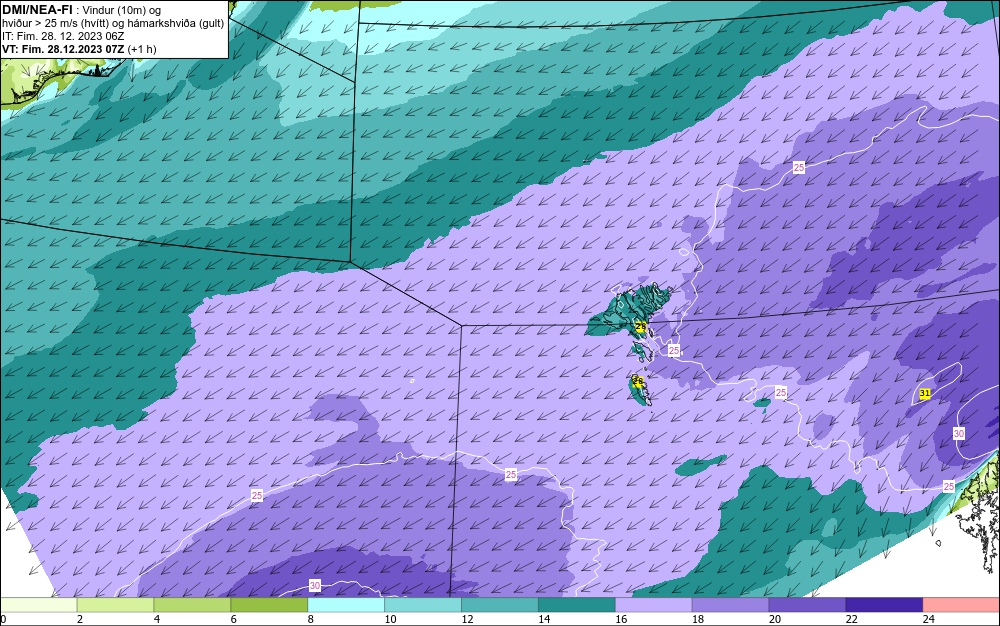Click the 'VT: Fim. 28.12.2023 07Z (+1 h)' valid time

click(80, 49)
